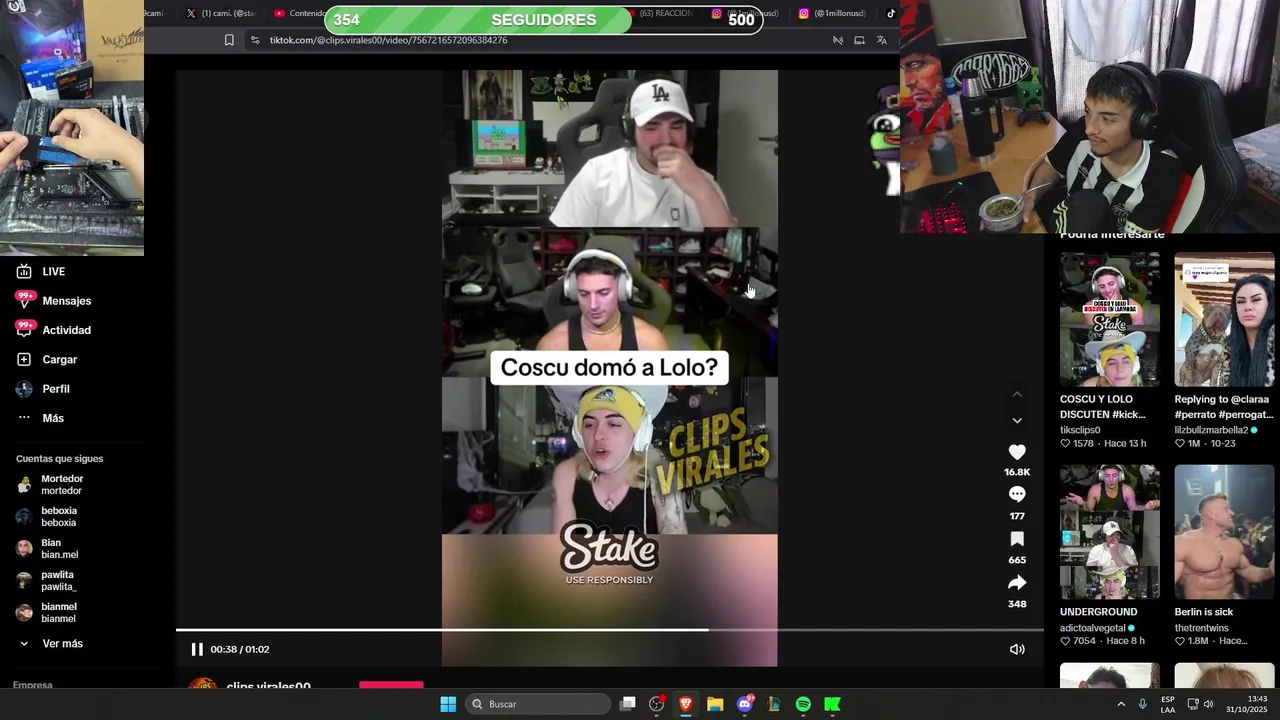Screen dimensions: 1280x720
Task: Open Berlin is sick video thumbnail
Action: coord(1224,532)
